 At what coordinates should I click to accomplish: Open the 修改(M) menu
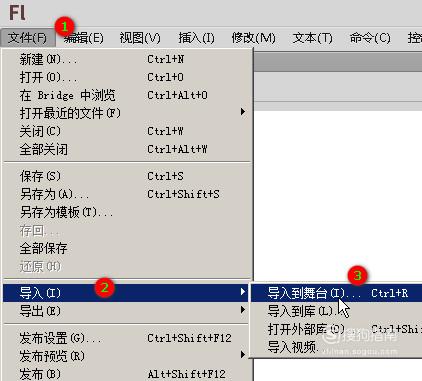[253, 38]
